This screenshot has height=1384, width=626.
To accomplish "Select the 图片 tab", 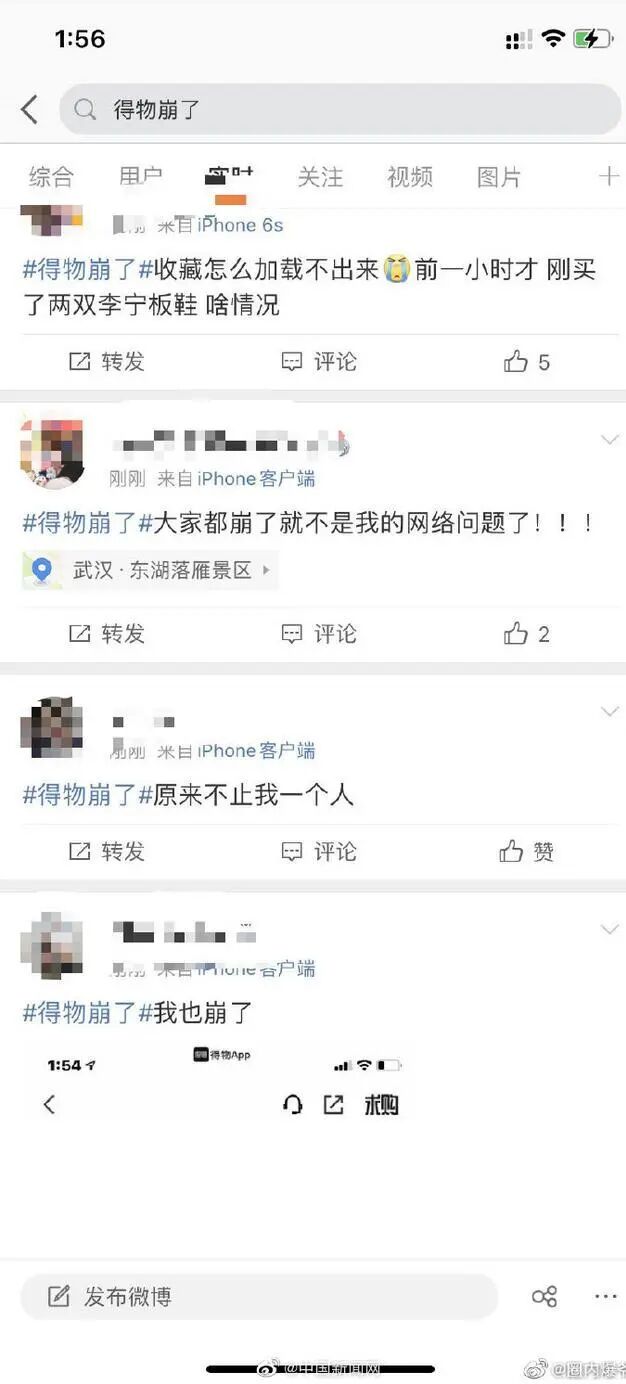I will point(499,177).
